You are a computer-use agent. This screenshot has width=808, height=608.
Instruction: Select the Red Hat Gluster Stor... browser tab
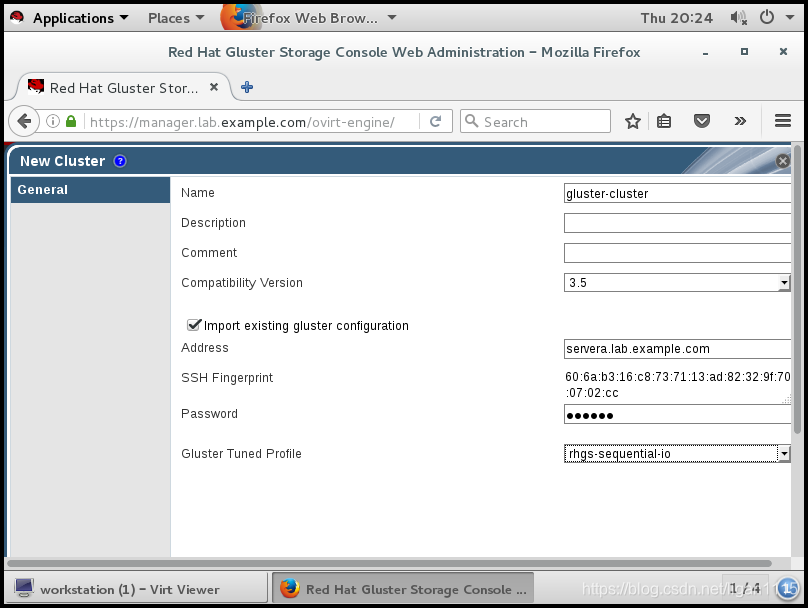pos(124,88)
